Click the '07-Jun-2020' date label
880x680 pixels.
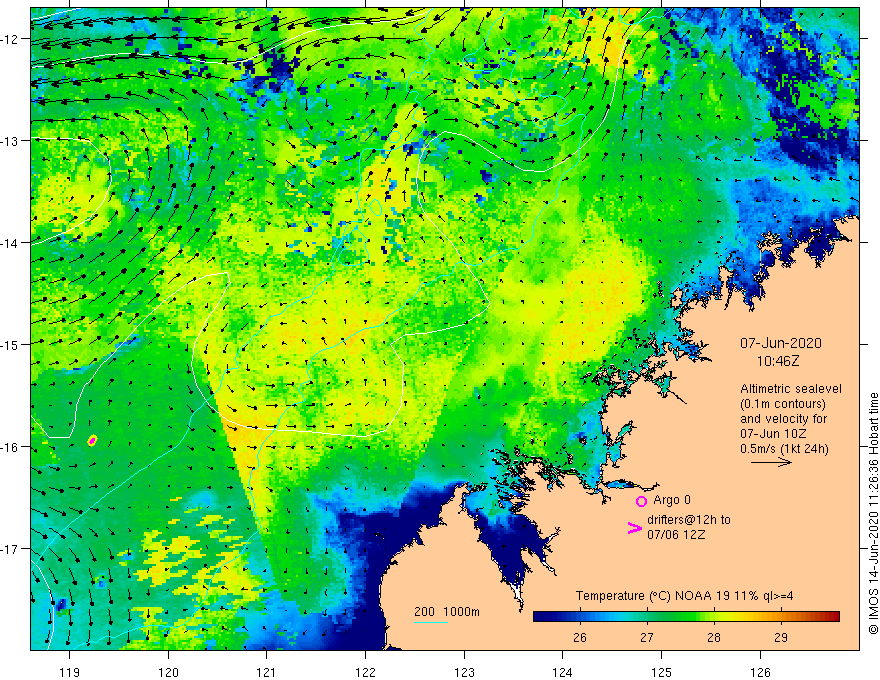pyautogui.click(x=781, y=343)
